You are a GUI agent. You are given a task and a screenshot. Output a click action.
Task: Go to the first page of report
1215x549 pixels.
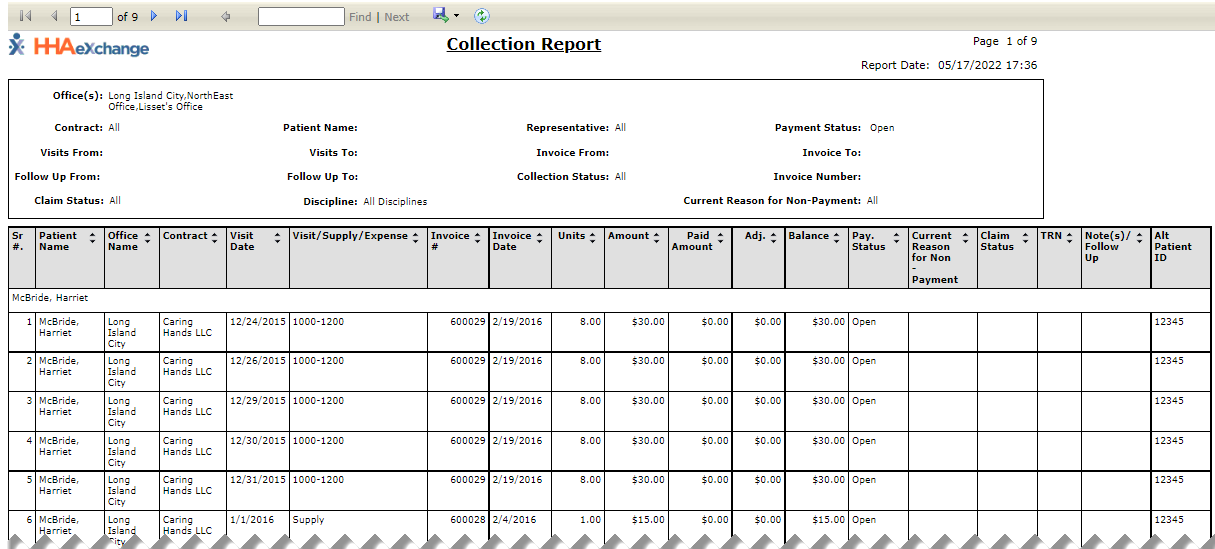(x=26, y=16)
